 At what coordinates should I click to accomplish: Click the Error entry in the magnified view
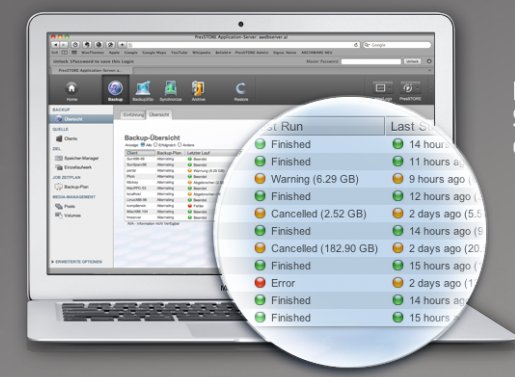283,283
